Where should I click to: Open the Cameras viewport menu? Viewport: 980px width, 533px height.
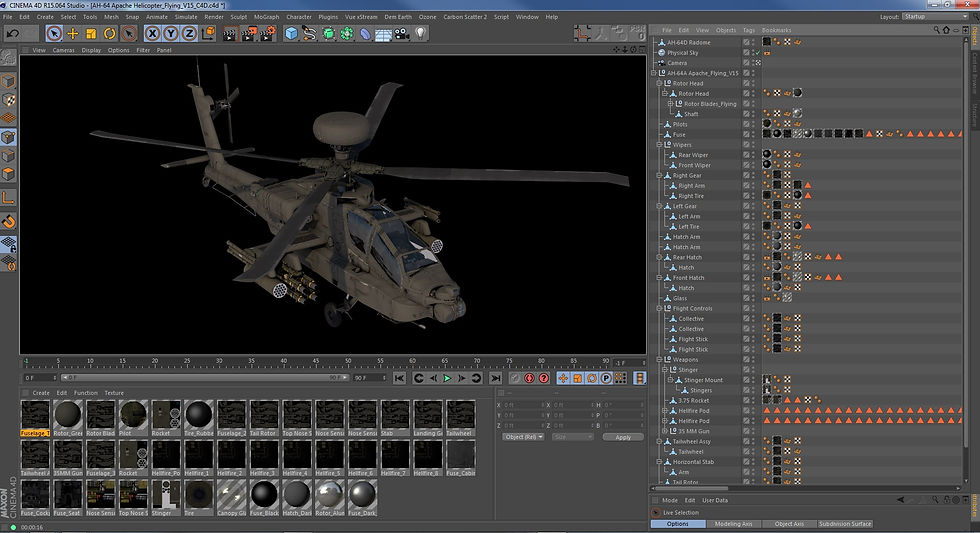coord(63,50)
